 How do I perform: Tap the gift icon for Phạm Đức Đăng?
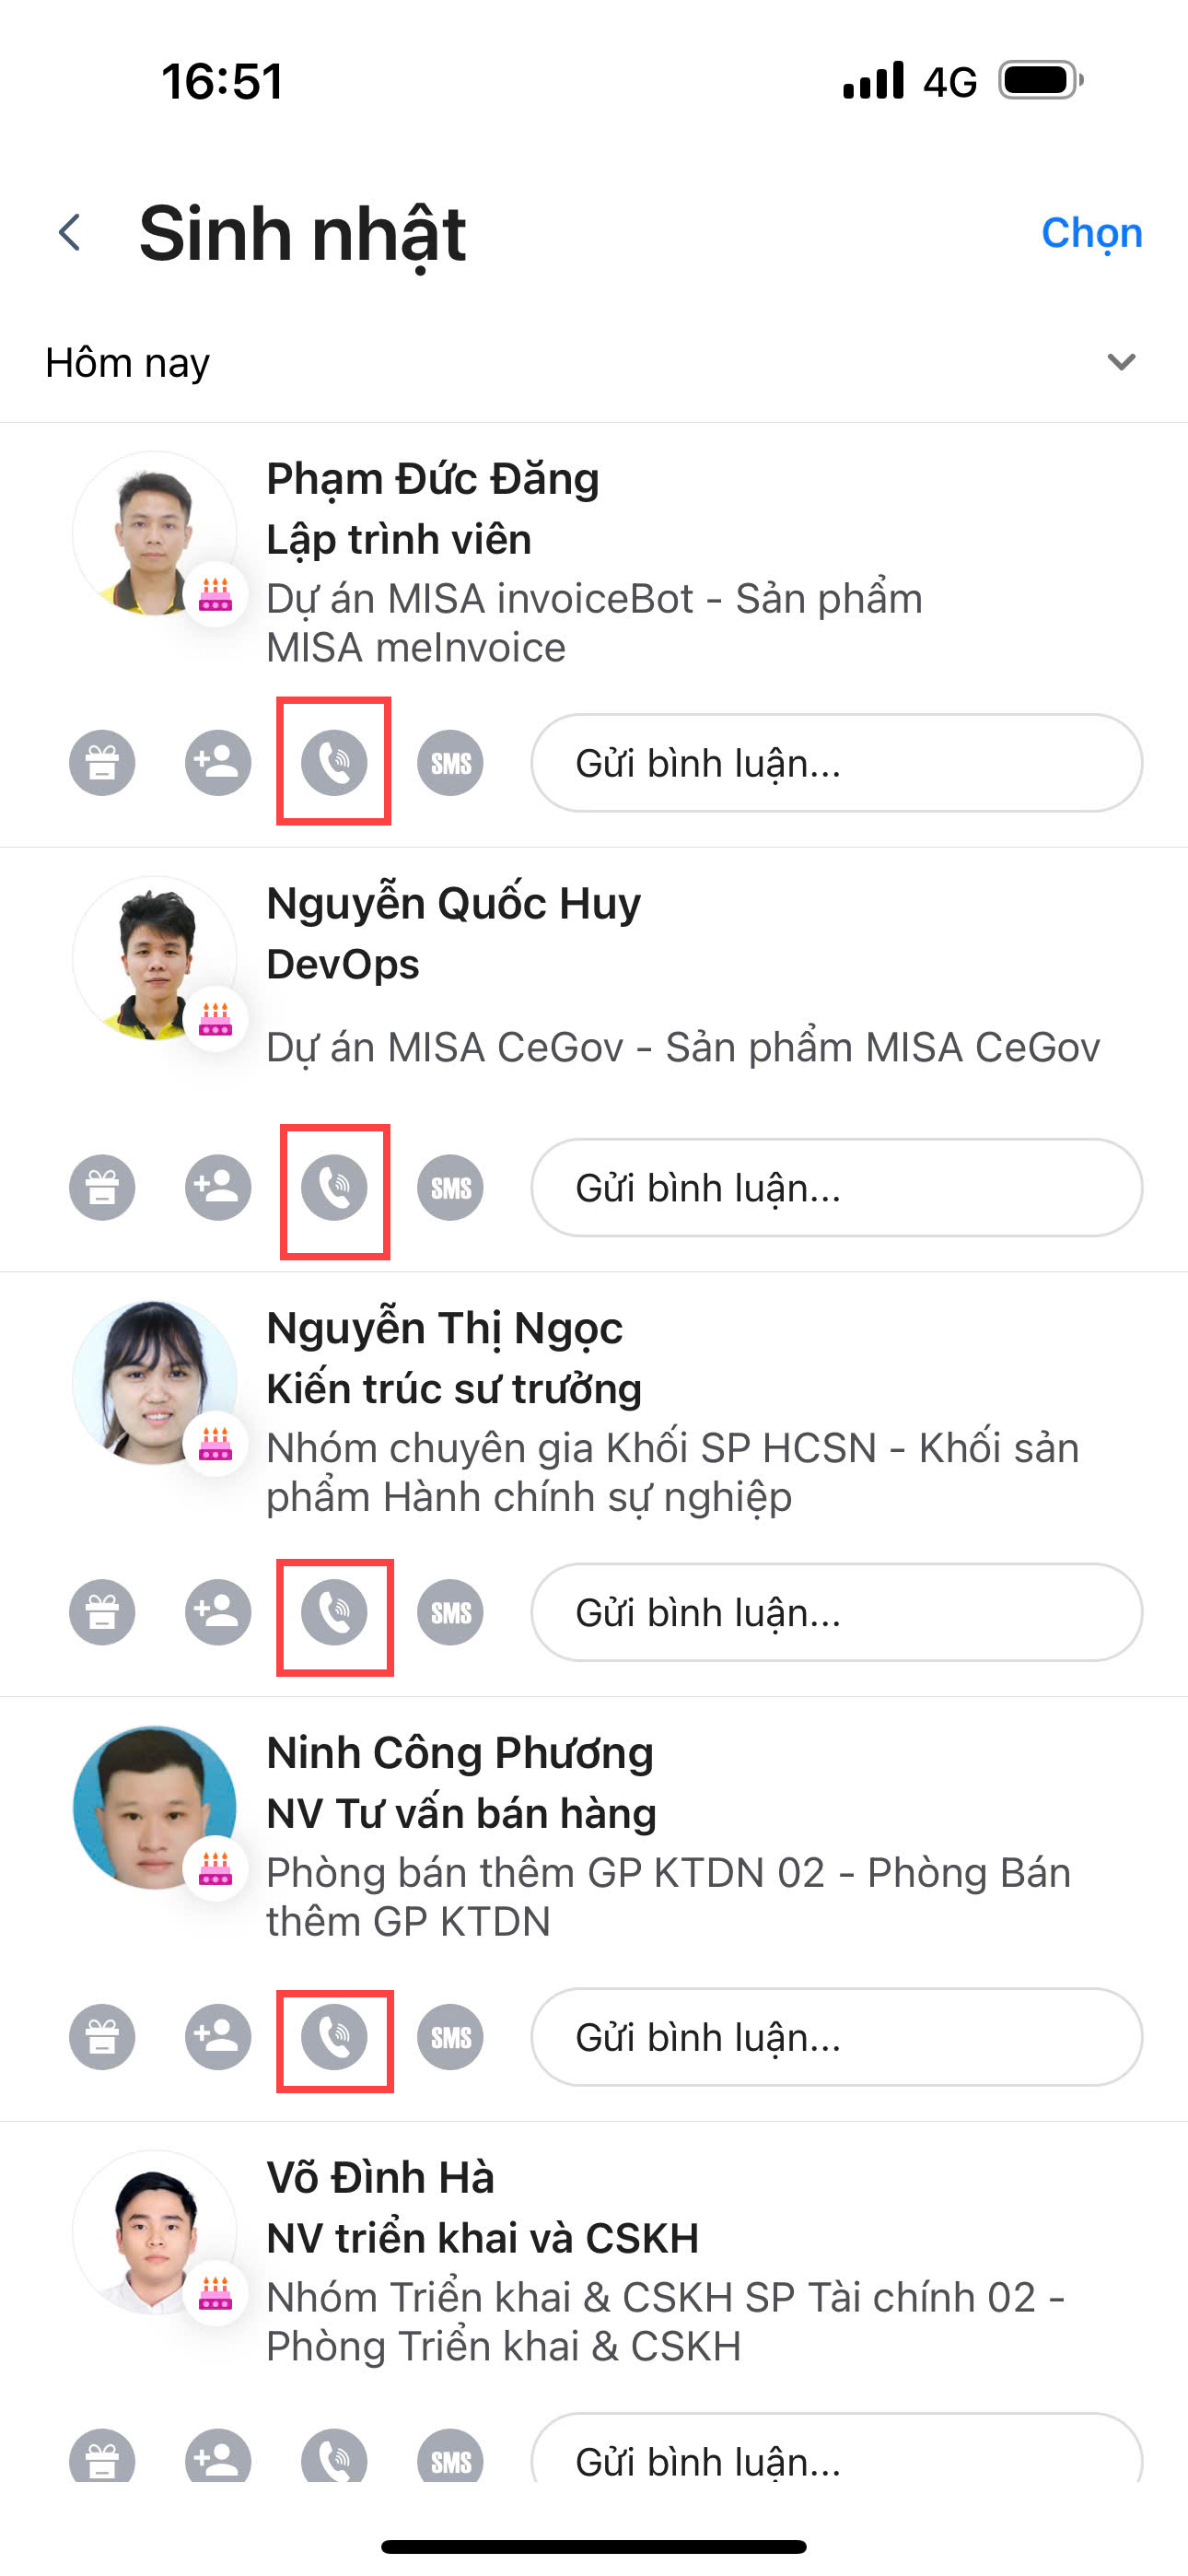(102, 763)
